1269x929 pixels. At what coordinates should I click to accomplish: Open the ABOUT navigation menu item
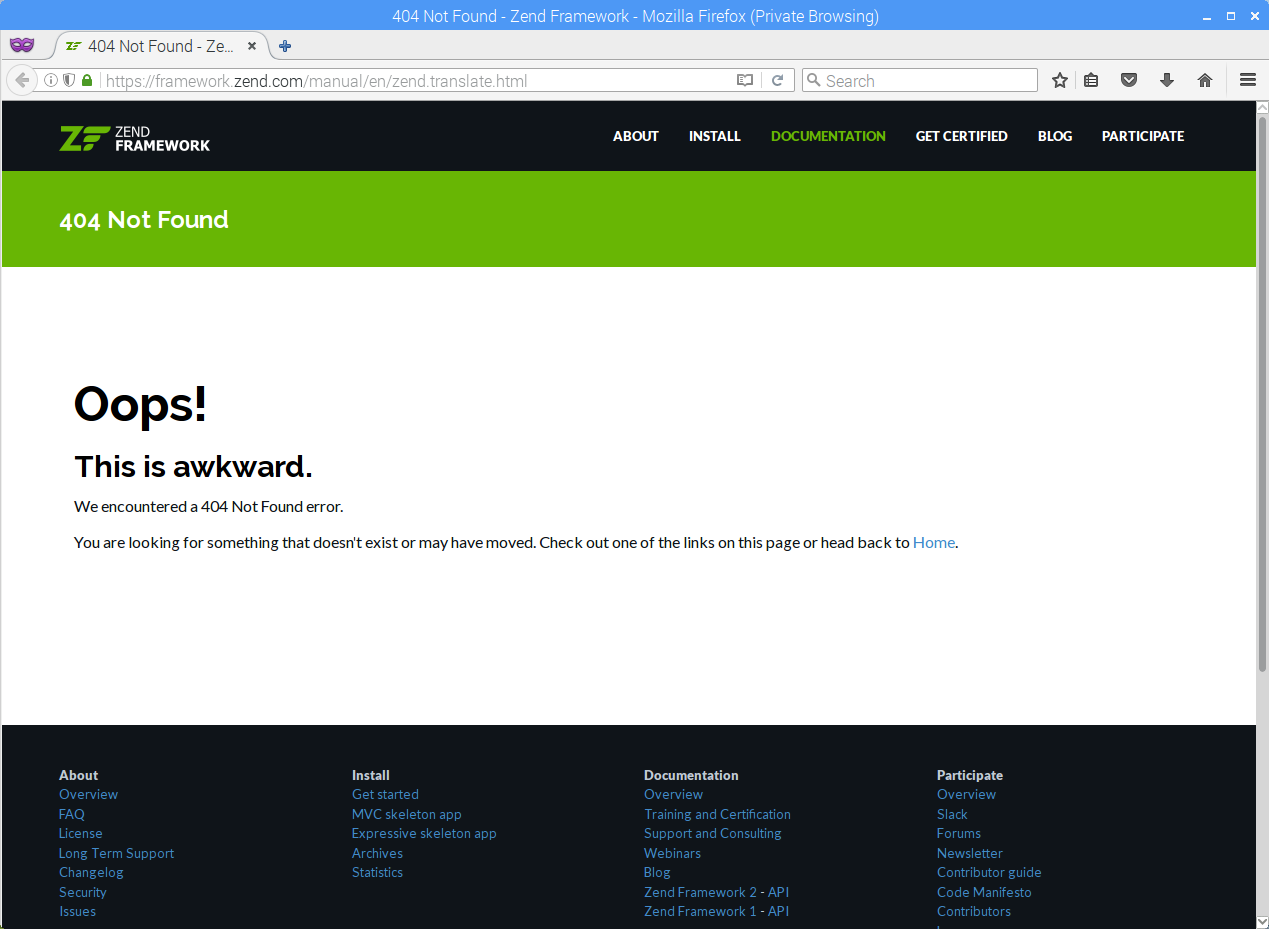click(636, 136)
